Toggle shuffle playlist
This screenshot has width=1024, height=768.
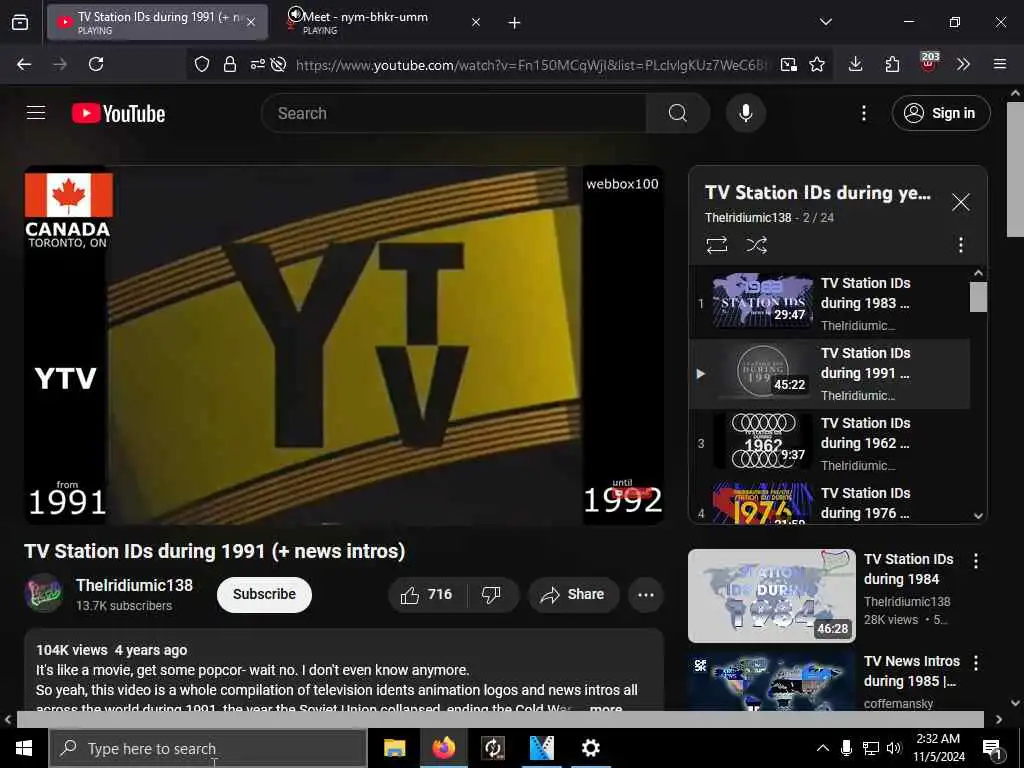(x=756, y=245)
